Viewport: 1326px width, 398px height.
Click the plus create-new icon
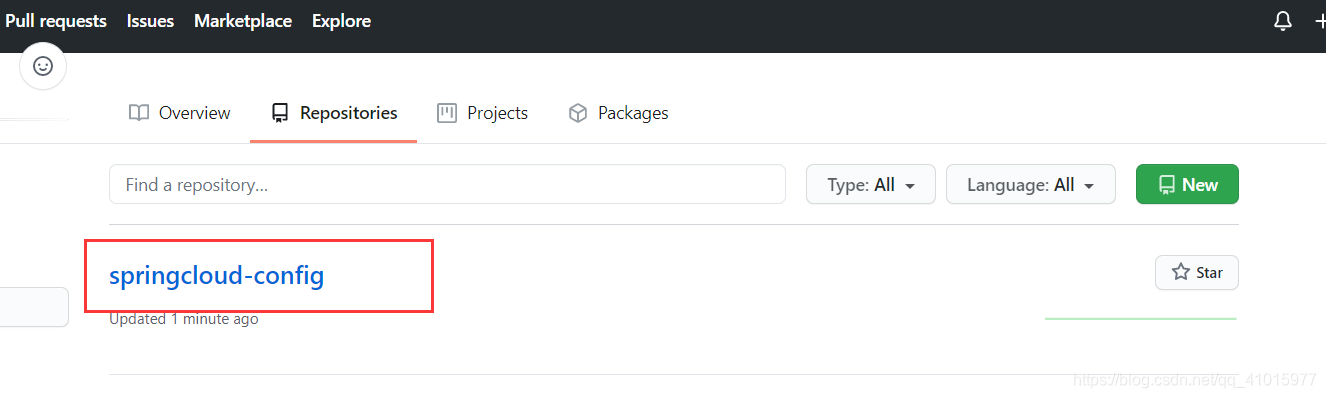pyautogui.click(x=1320, y=21)
